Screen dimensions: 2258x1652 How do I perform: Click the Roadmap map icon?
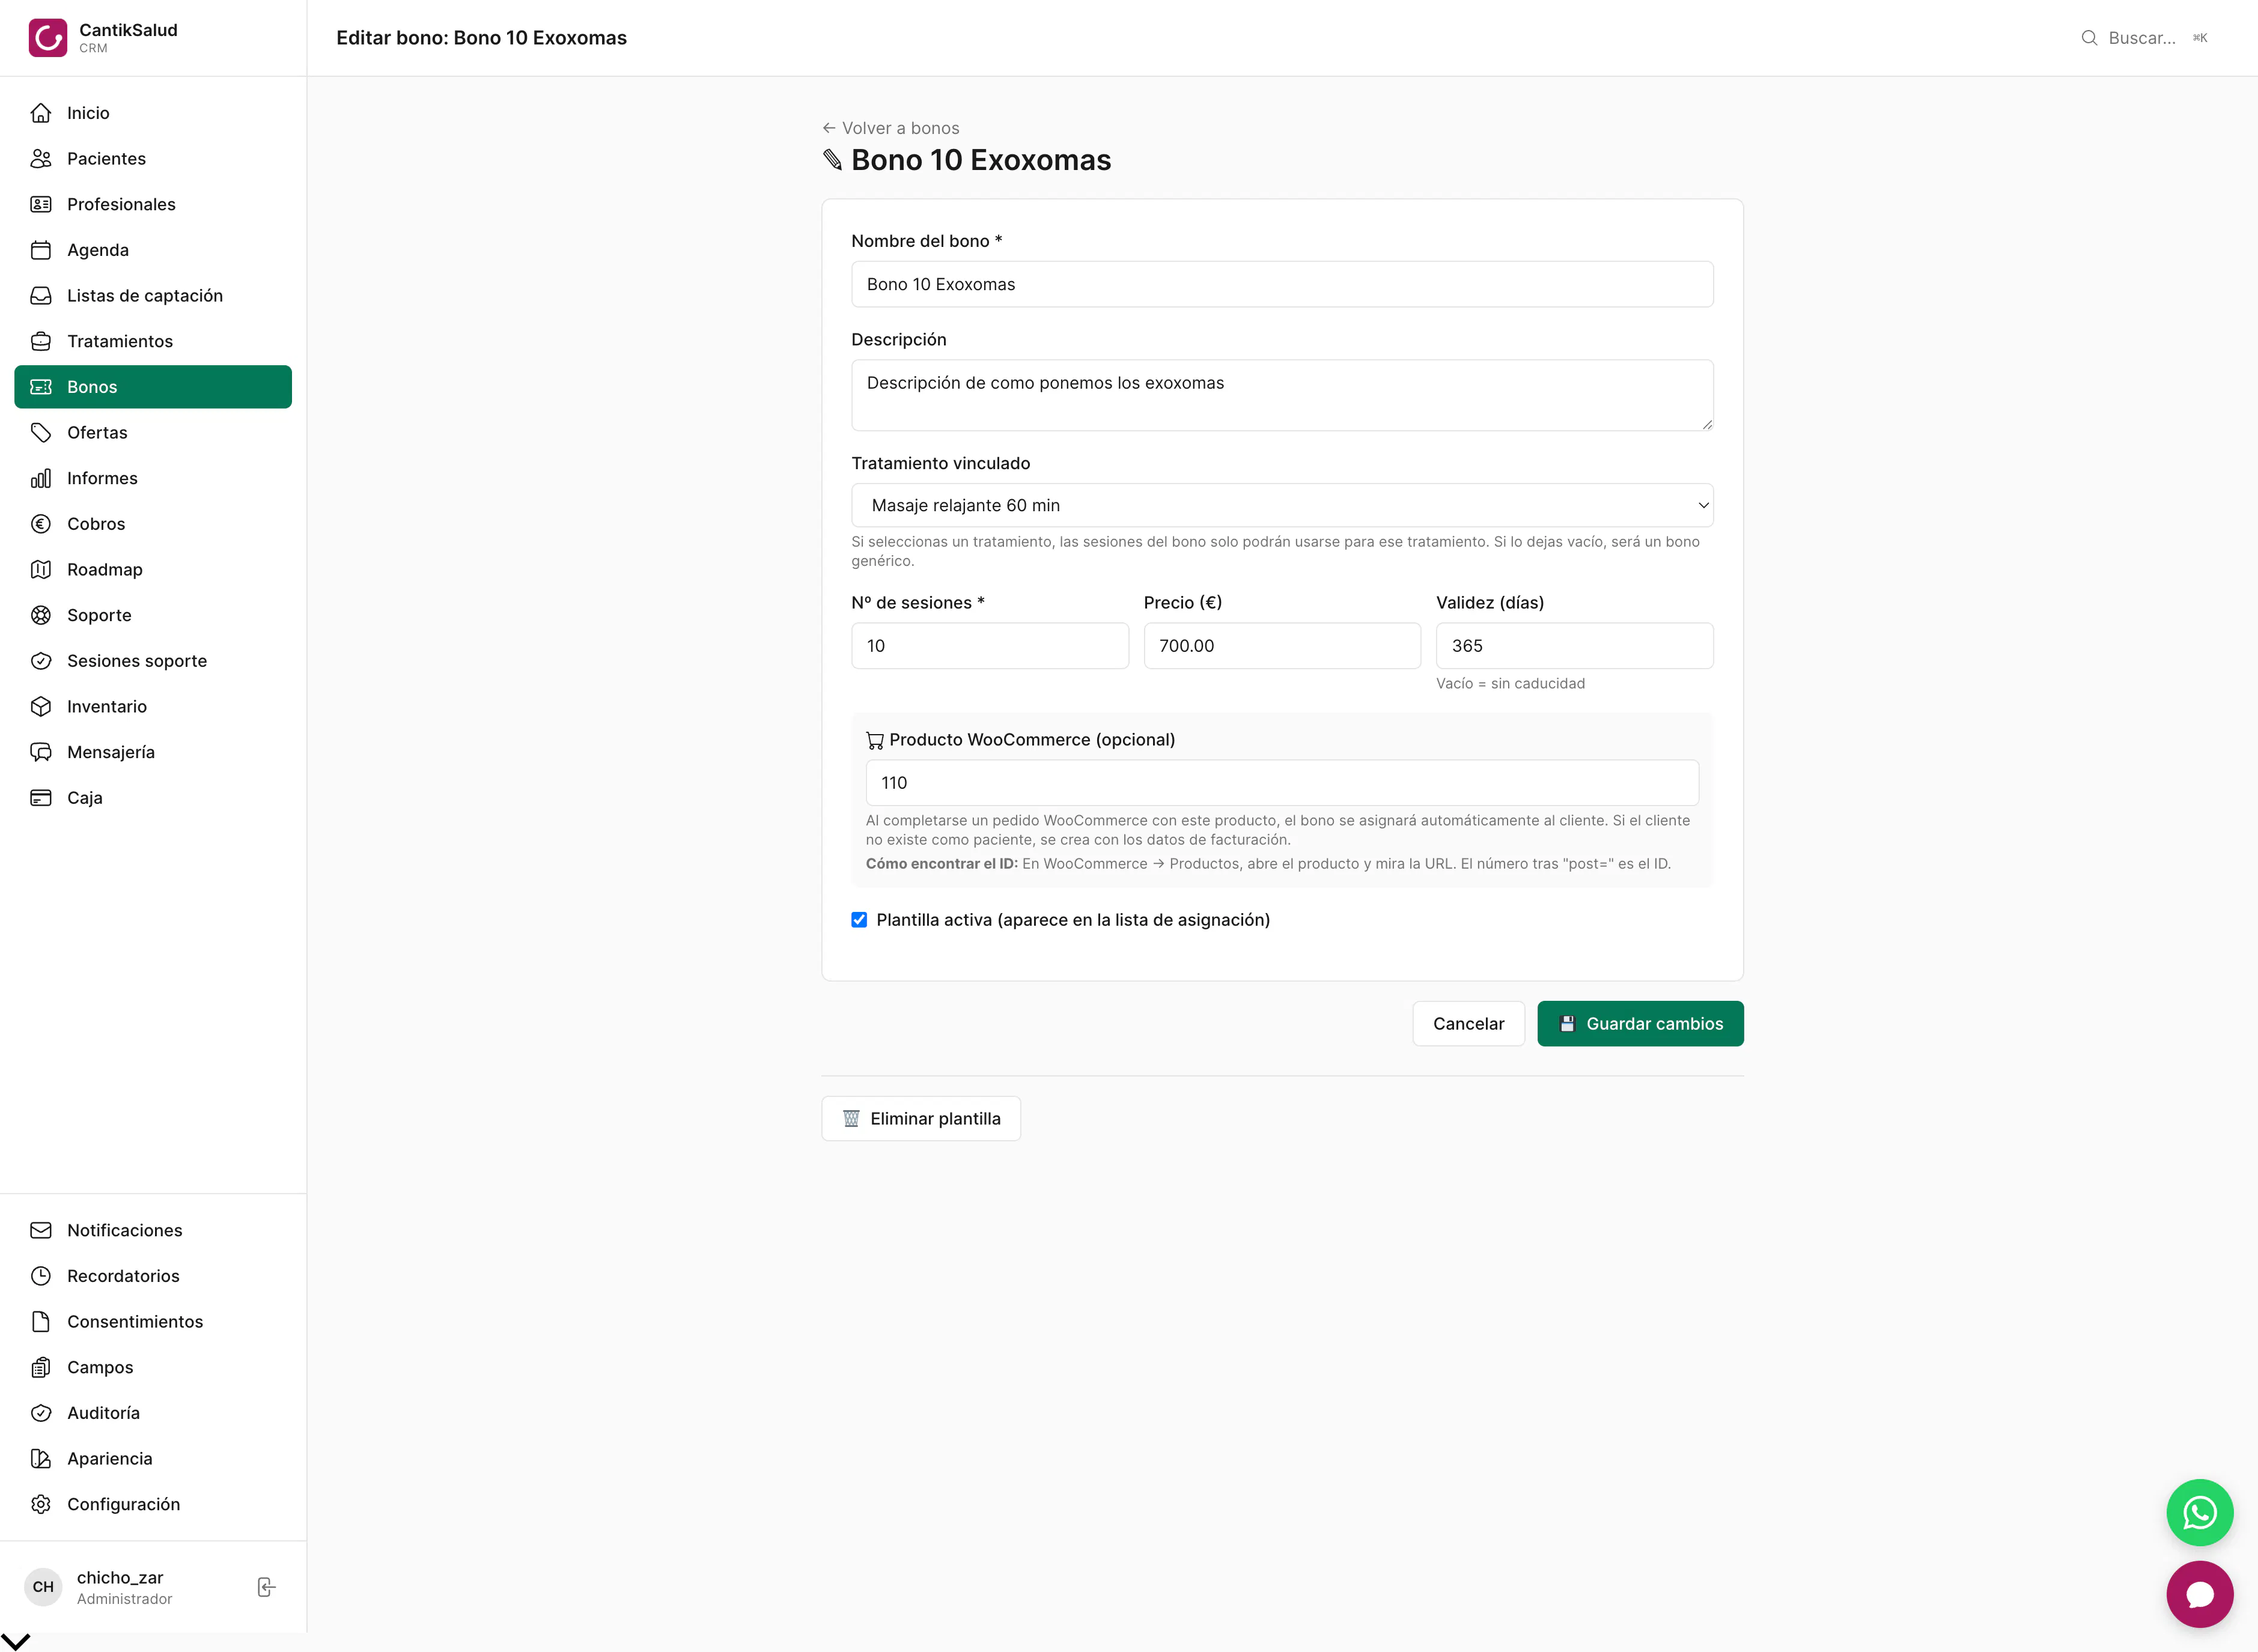tap(41, 570)
